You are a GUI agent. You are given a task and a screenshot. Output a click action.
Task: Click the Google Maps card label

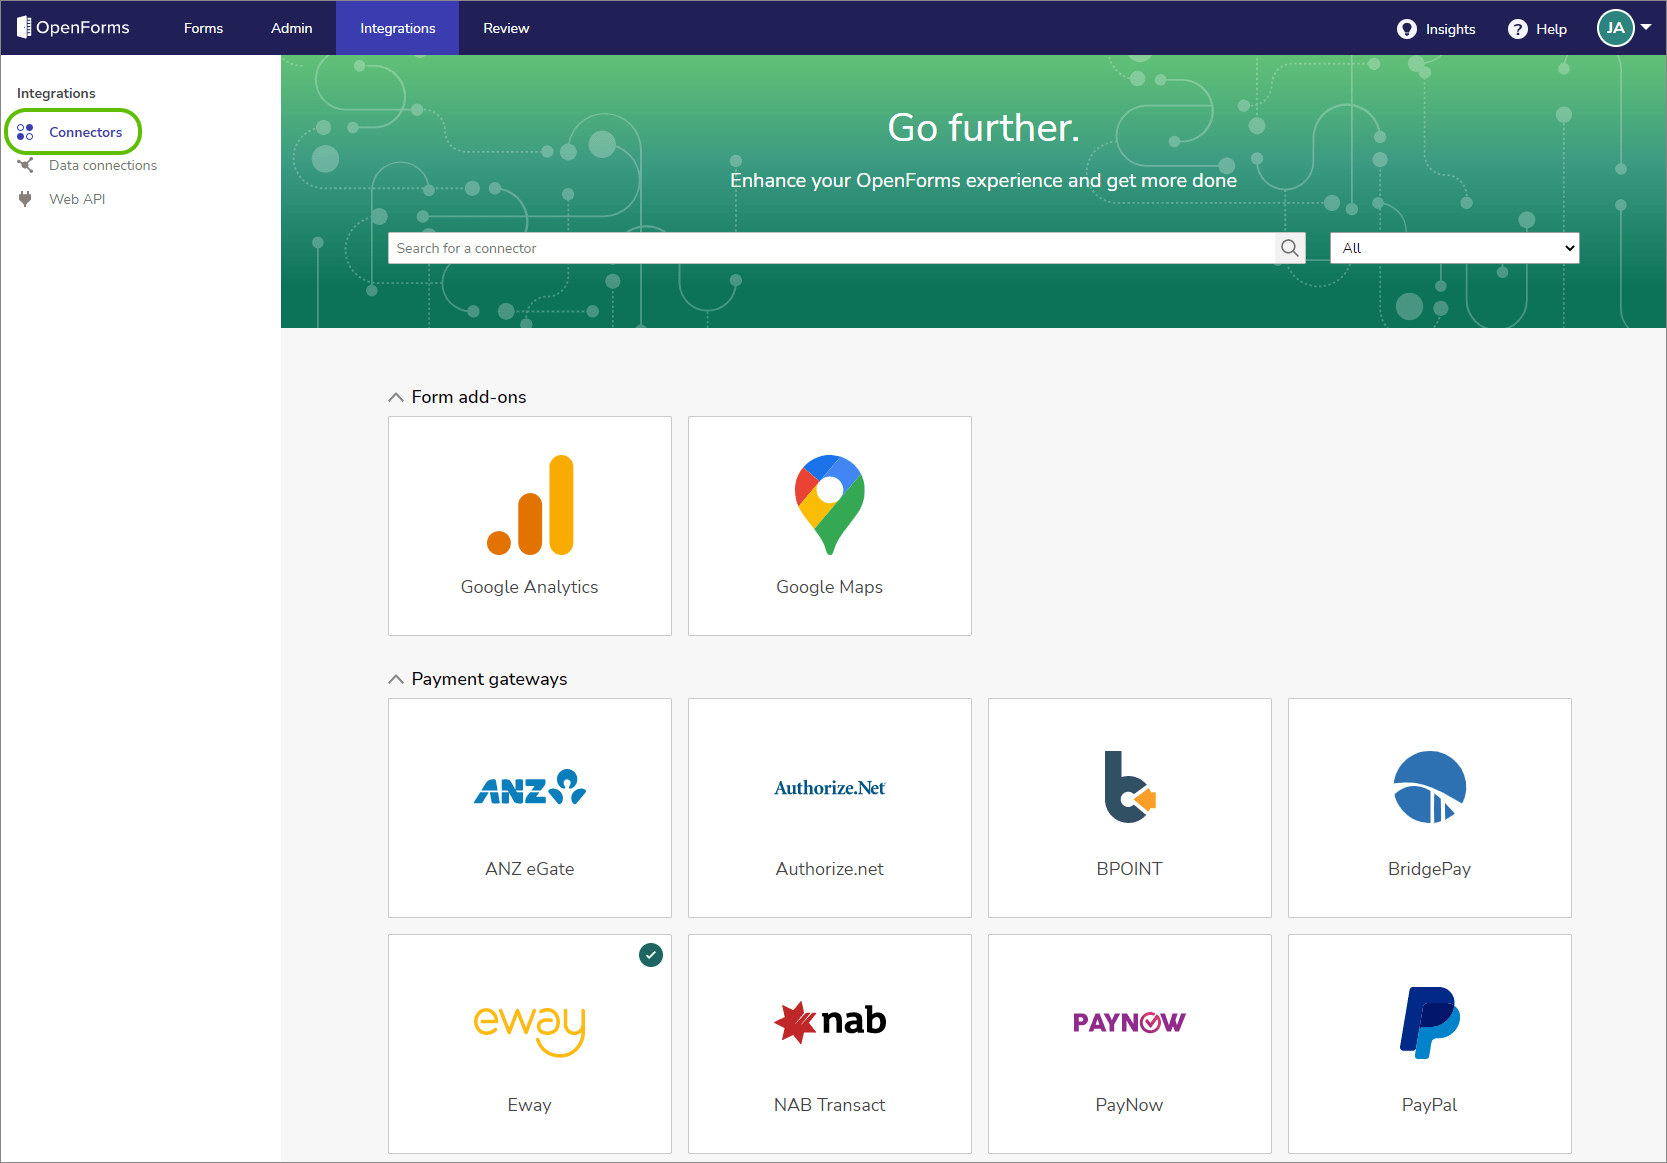pyautogui.click(x=830, y=587)
